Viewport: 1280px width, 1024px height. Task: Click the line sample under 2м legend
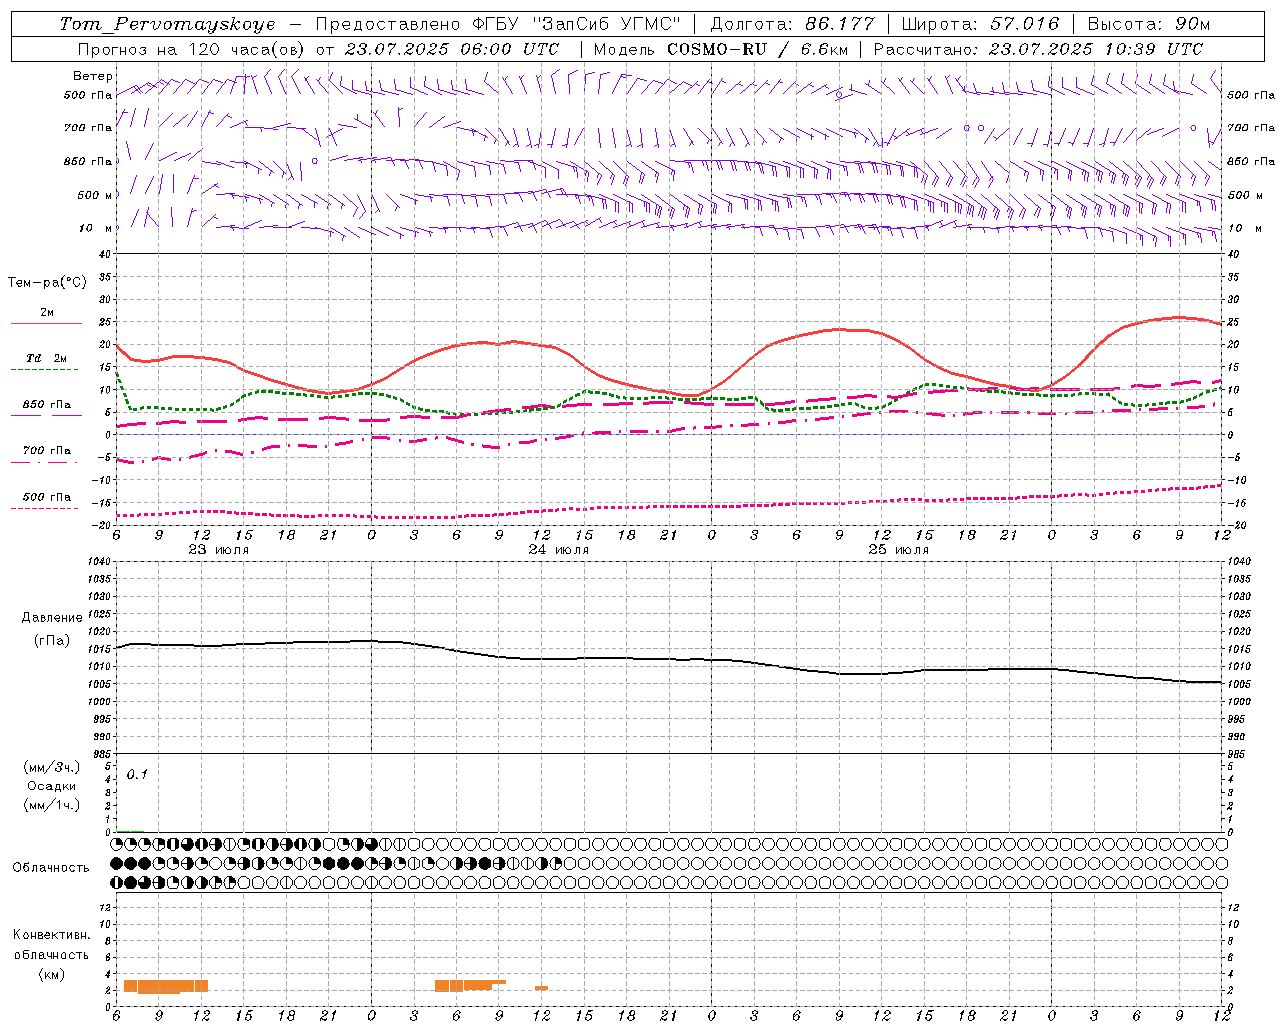coord(46,324)
